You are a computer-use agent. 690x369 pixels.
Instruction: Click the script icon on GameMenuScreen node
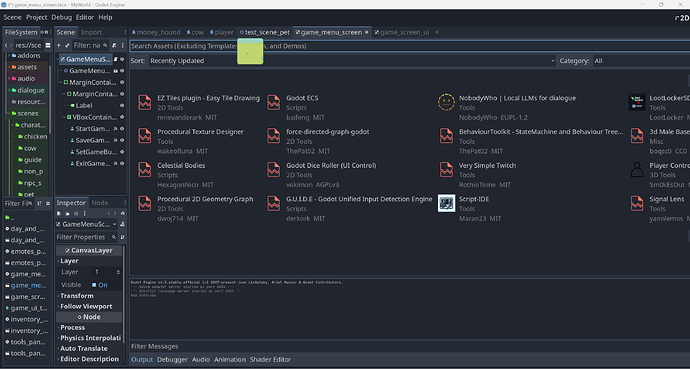coord(116,59)
